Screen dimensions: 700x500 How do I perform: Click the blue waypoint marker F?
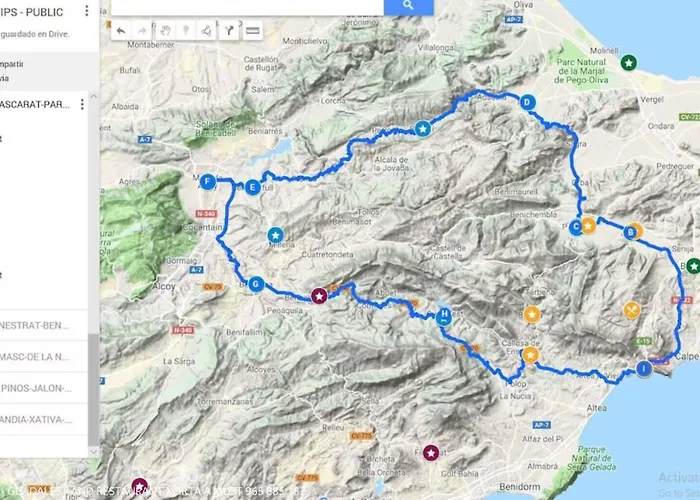pos(208,182)
